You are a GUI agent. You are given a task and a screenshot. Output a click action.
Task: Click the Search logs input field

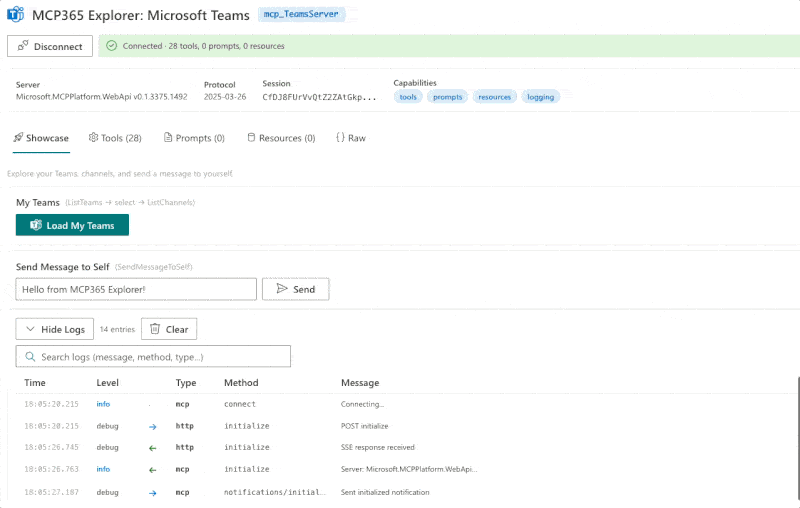pyautogui.click(x=153, y=357)
